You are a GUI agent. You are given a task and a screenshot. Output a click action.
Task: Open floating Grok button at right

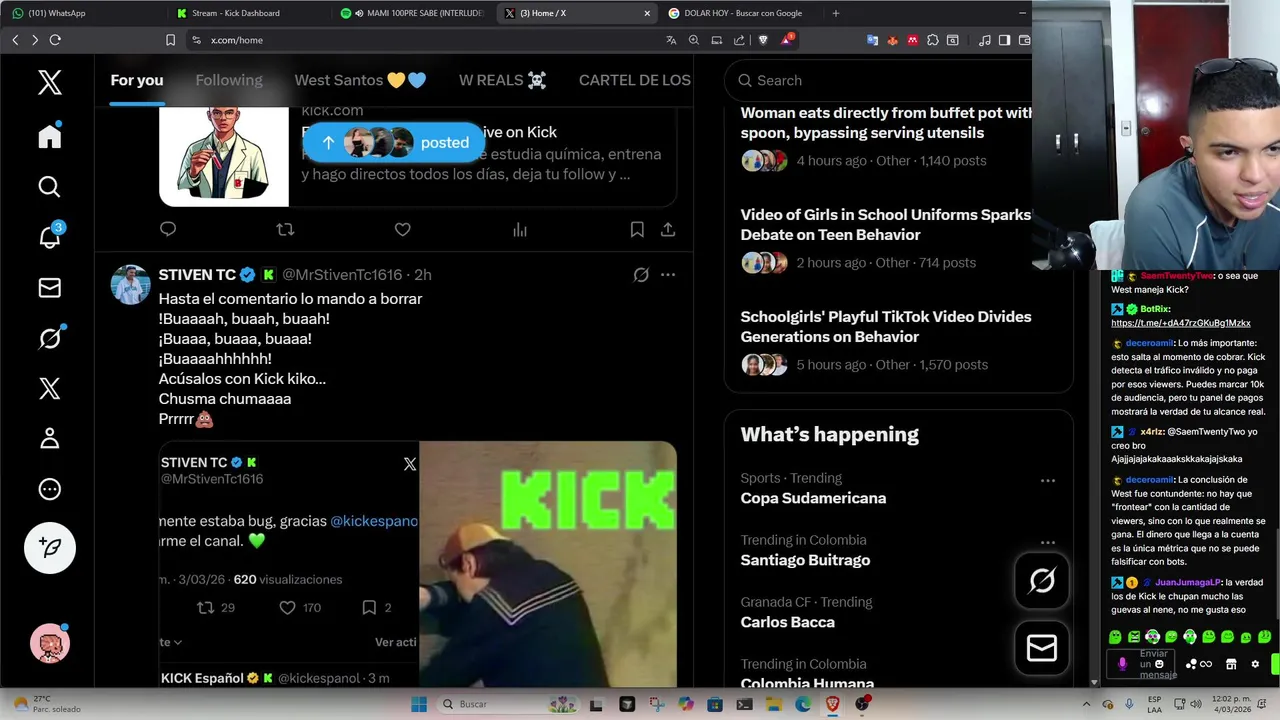1042,581
